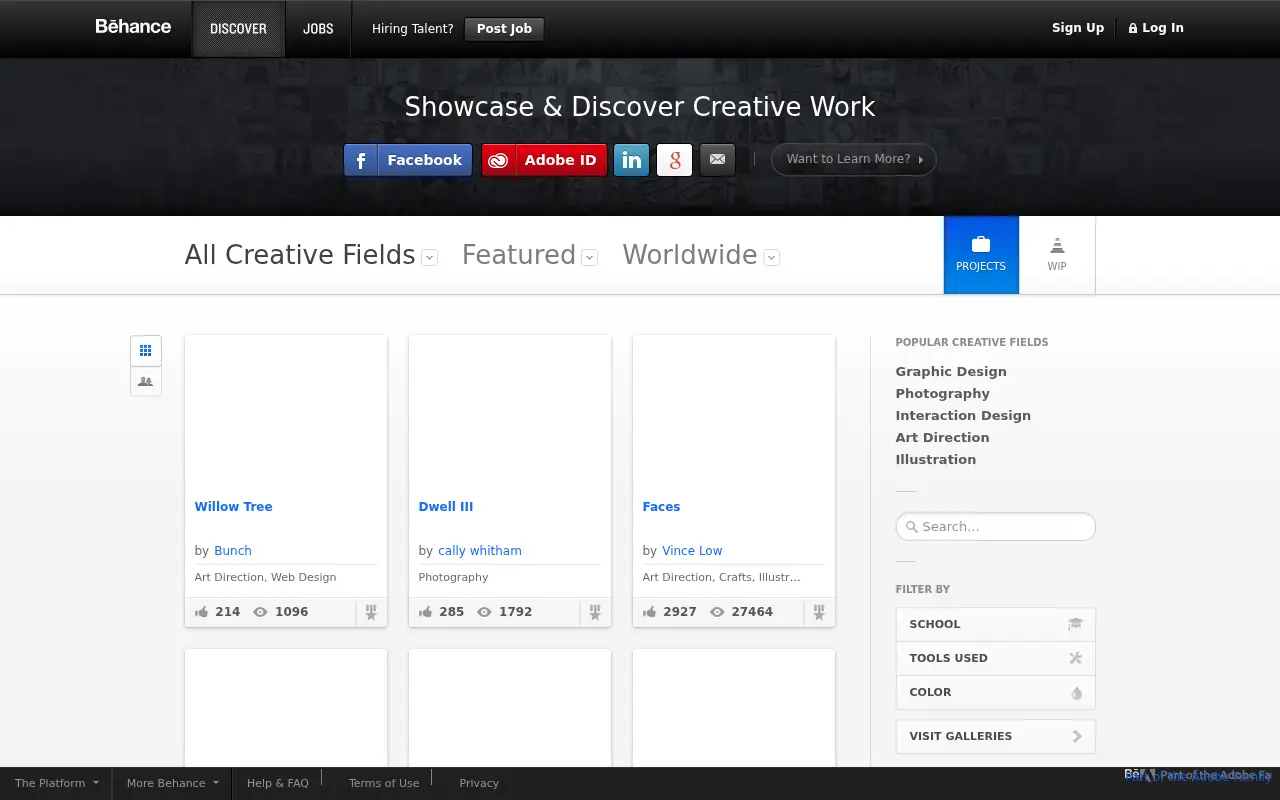Switch to people view icon
Viewport: 1280px width, 800px height.
[x=146, y=381]
